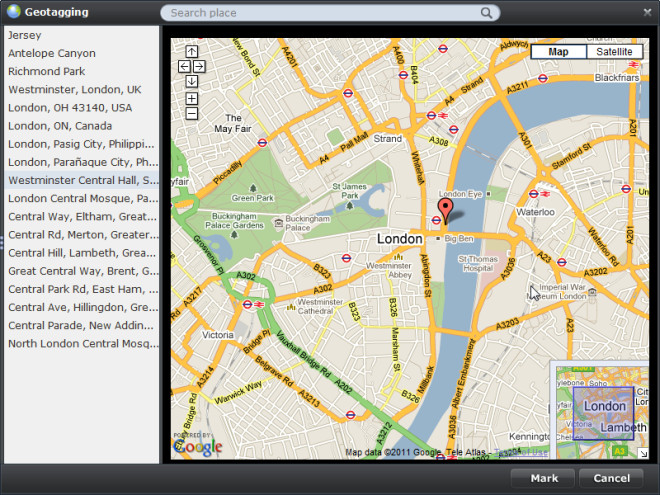Select Great Central Way, Brent entry

coord(82,271)
